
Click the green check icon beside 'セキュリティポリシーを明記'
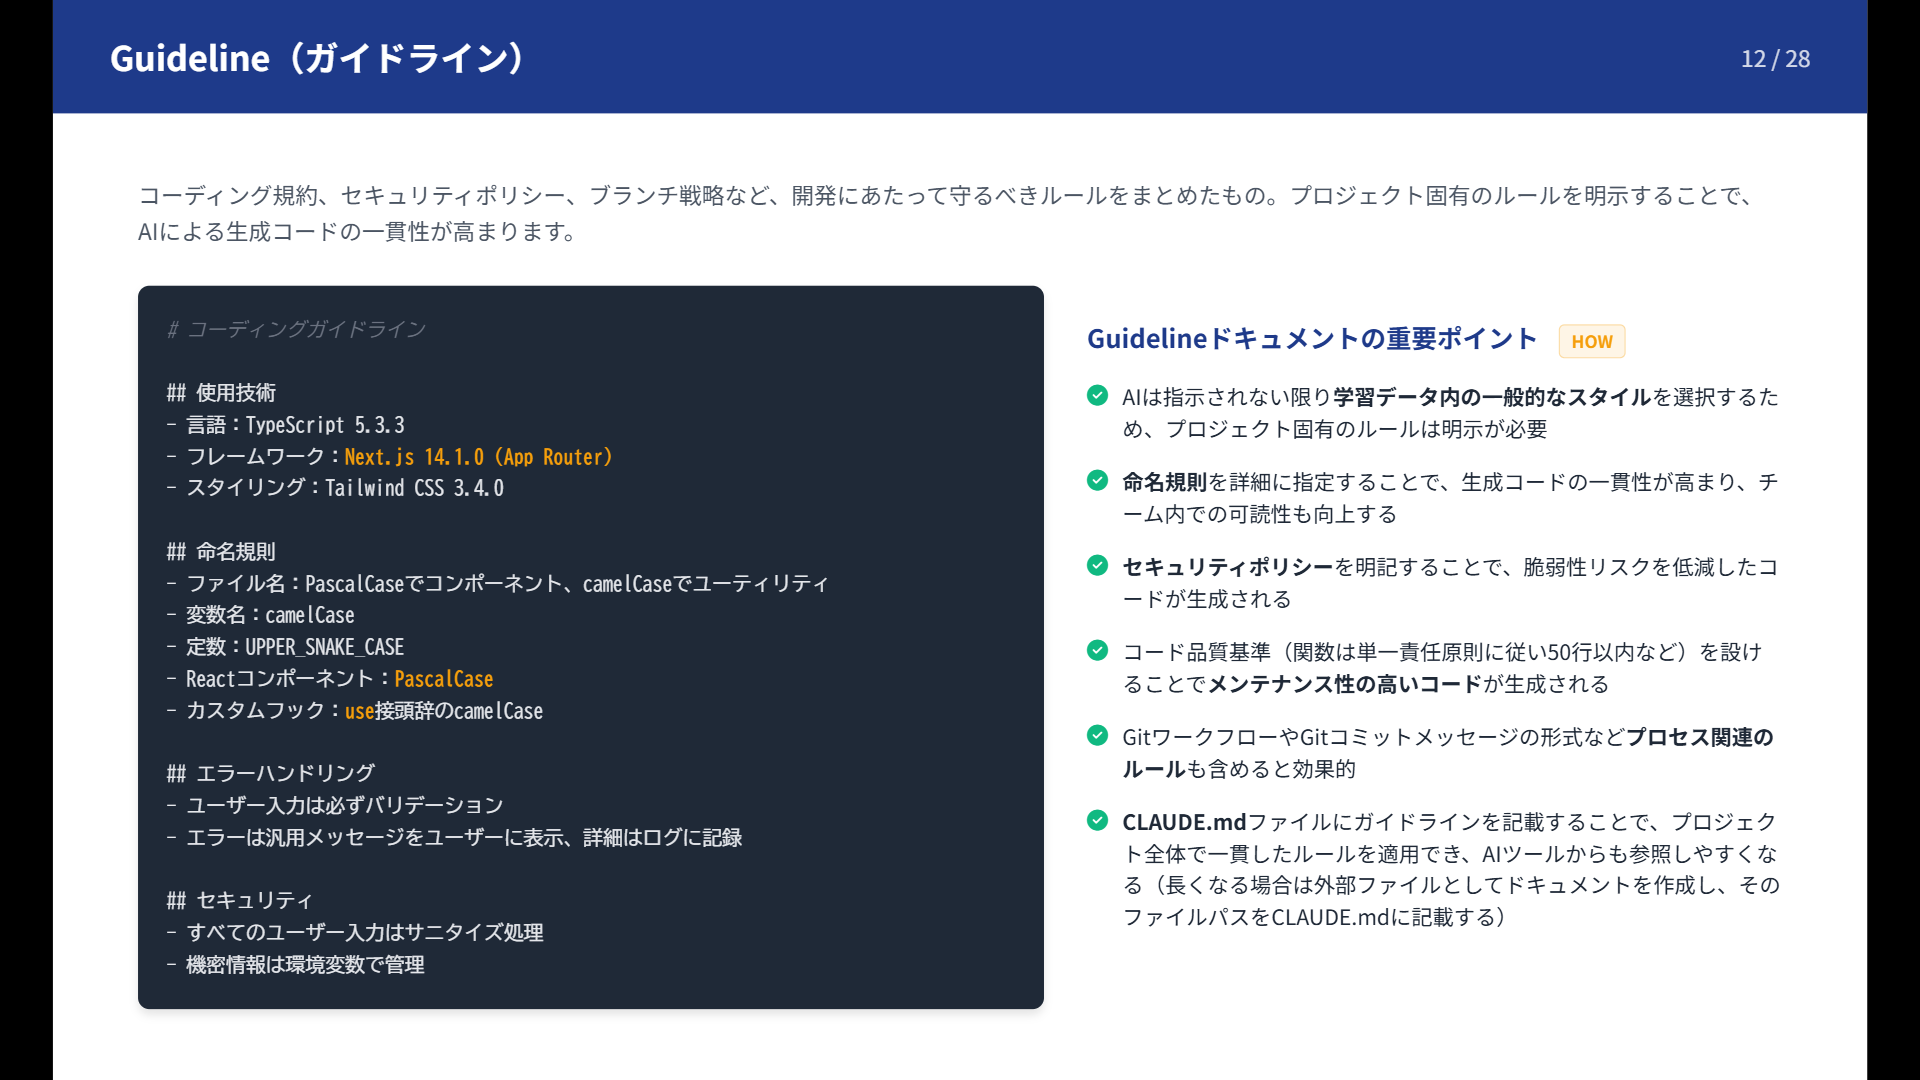(x=1097, y=566)
